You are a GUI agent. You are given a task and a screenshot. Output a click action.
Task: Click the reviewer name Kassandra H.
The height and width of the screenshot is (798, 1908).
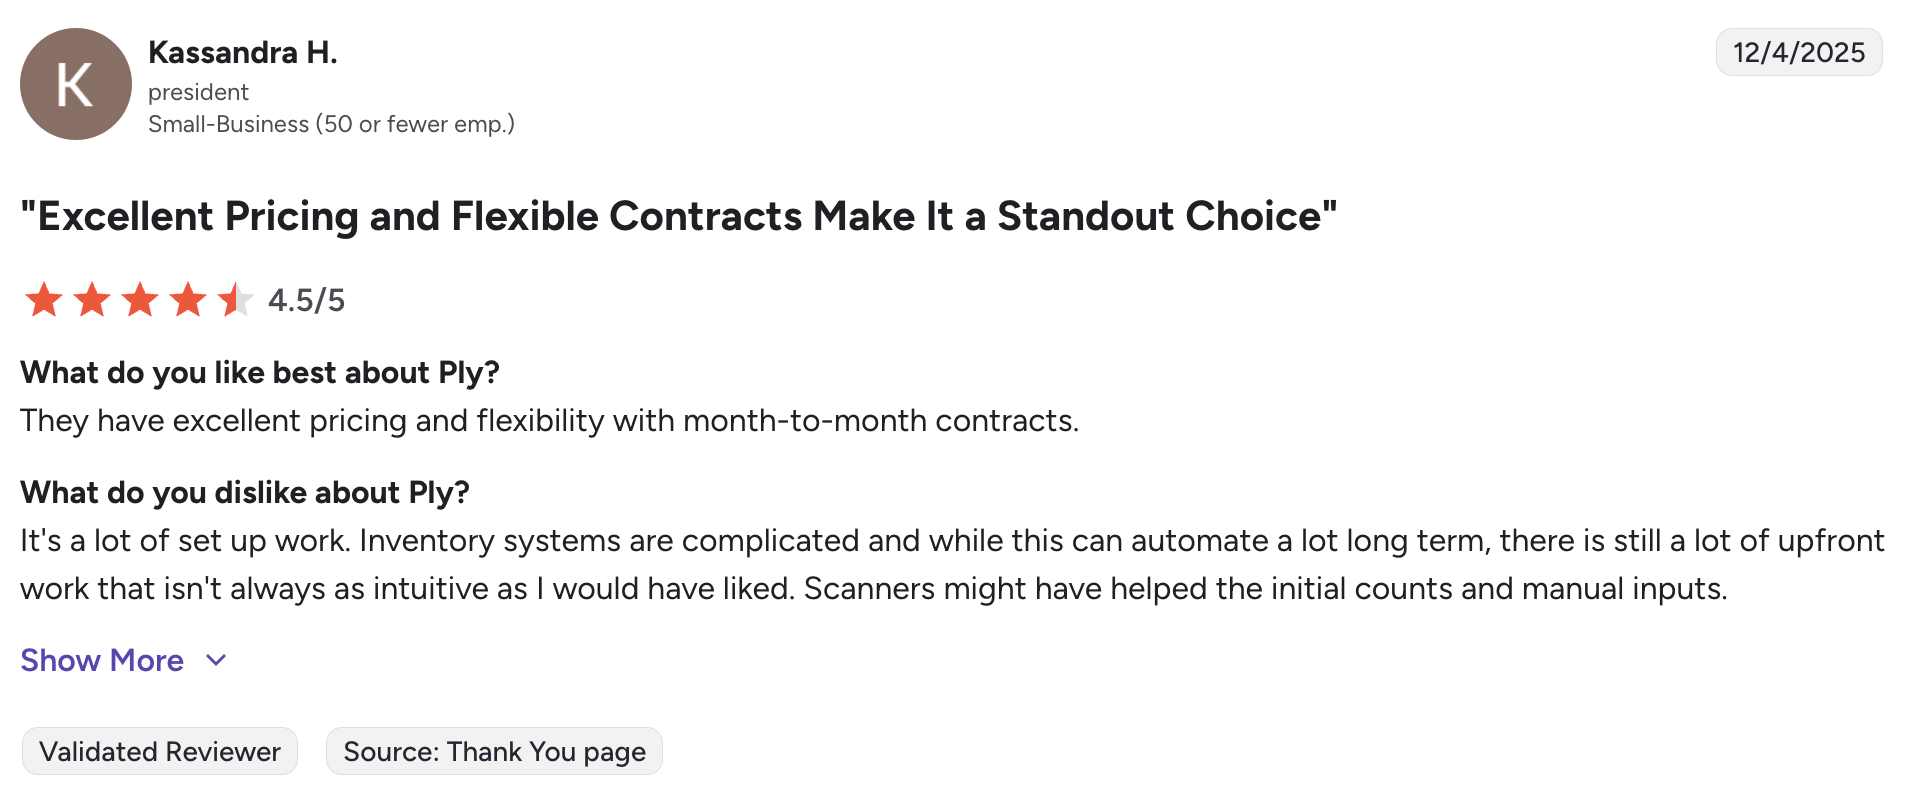click(x=243, y=51)
